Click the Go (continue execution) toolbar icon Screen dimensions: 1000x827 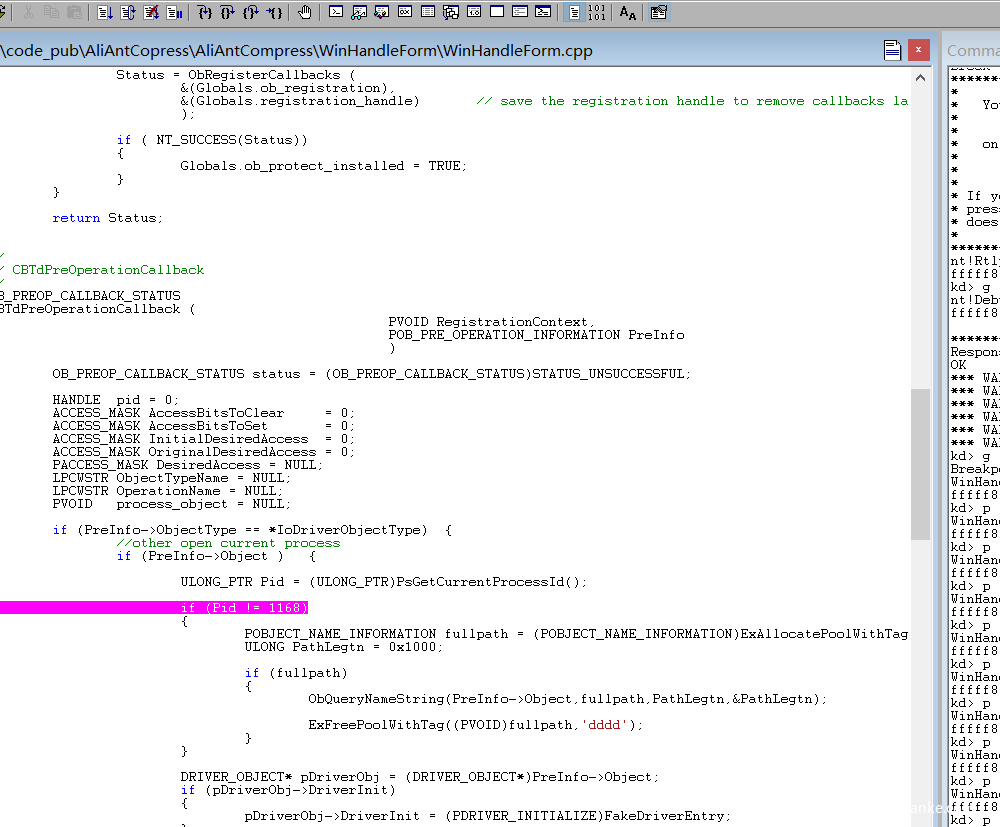click(105, 13)
